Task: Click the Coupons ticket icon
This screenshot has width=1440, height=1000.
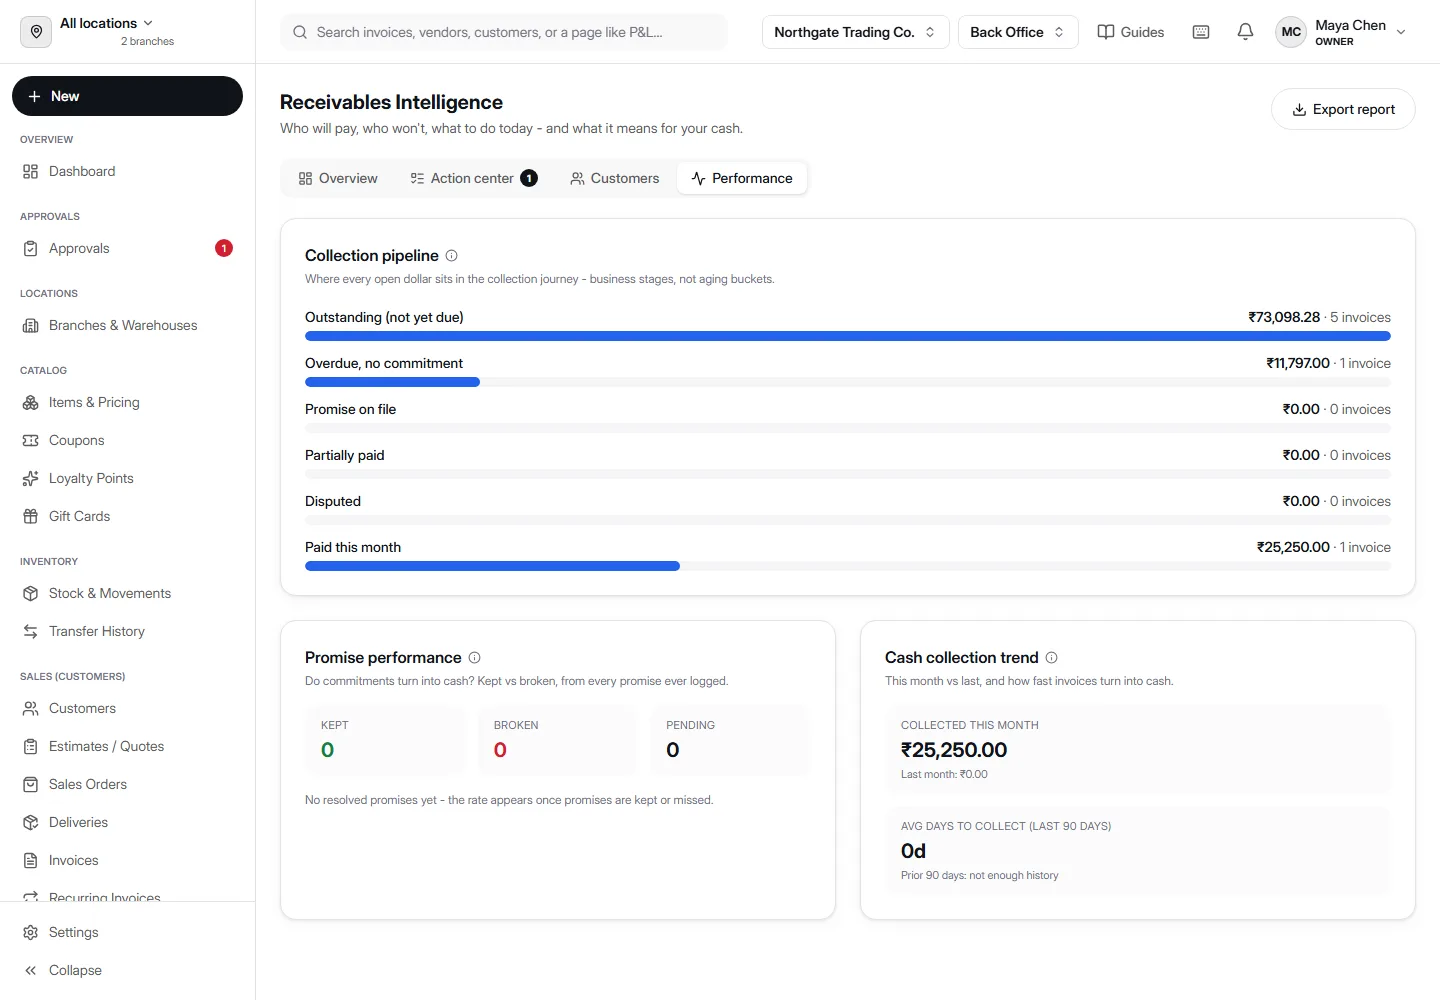Action: tap(31, 441)
